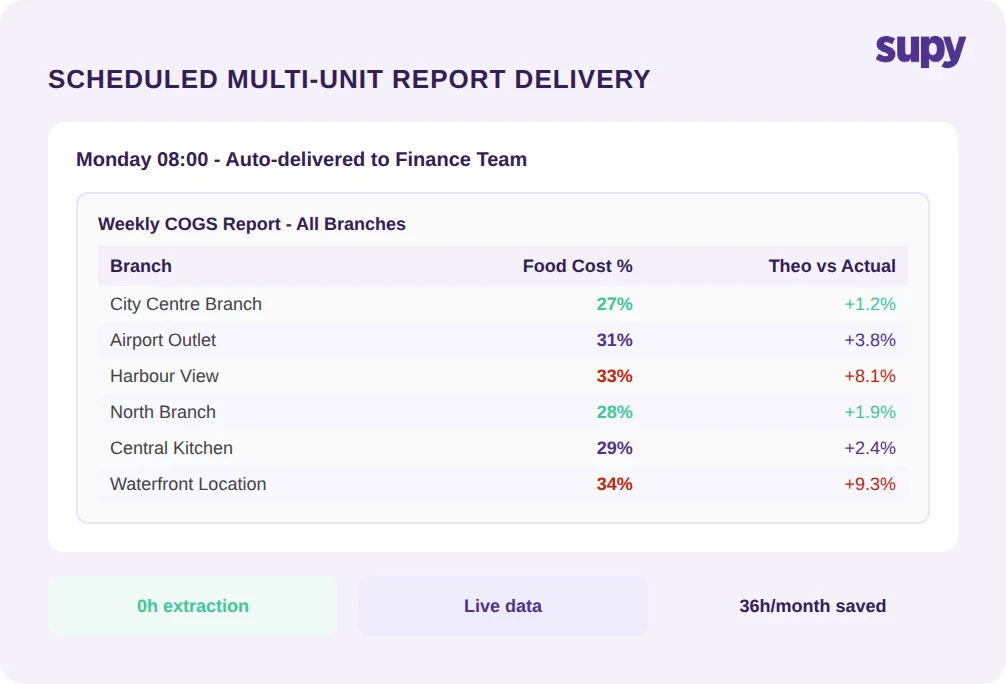The height and width of the screenshot is (684, 1006).
Task: Click 'Weekly COGS Report - All Branches' title
Action: point(252,224)
